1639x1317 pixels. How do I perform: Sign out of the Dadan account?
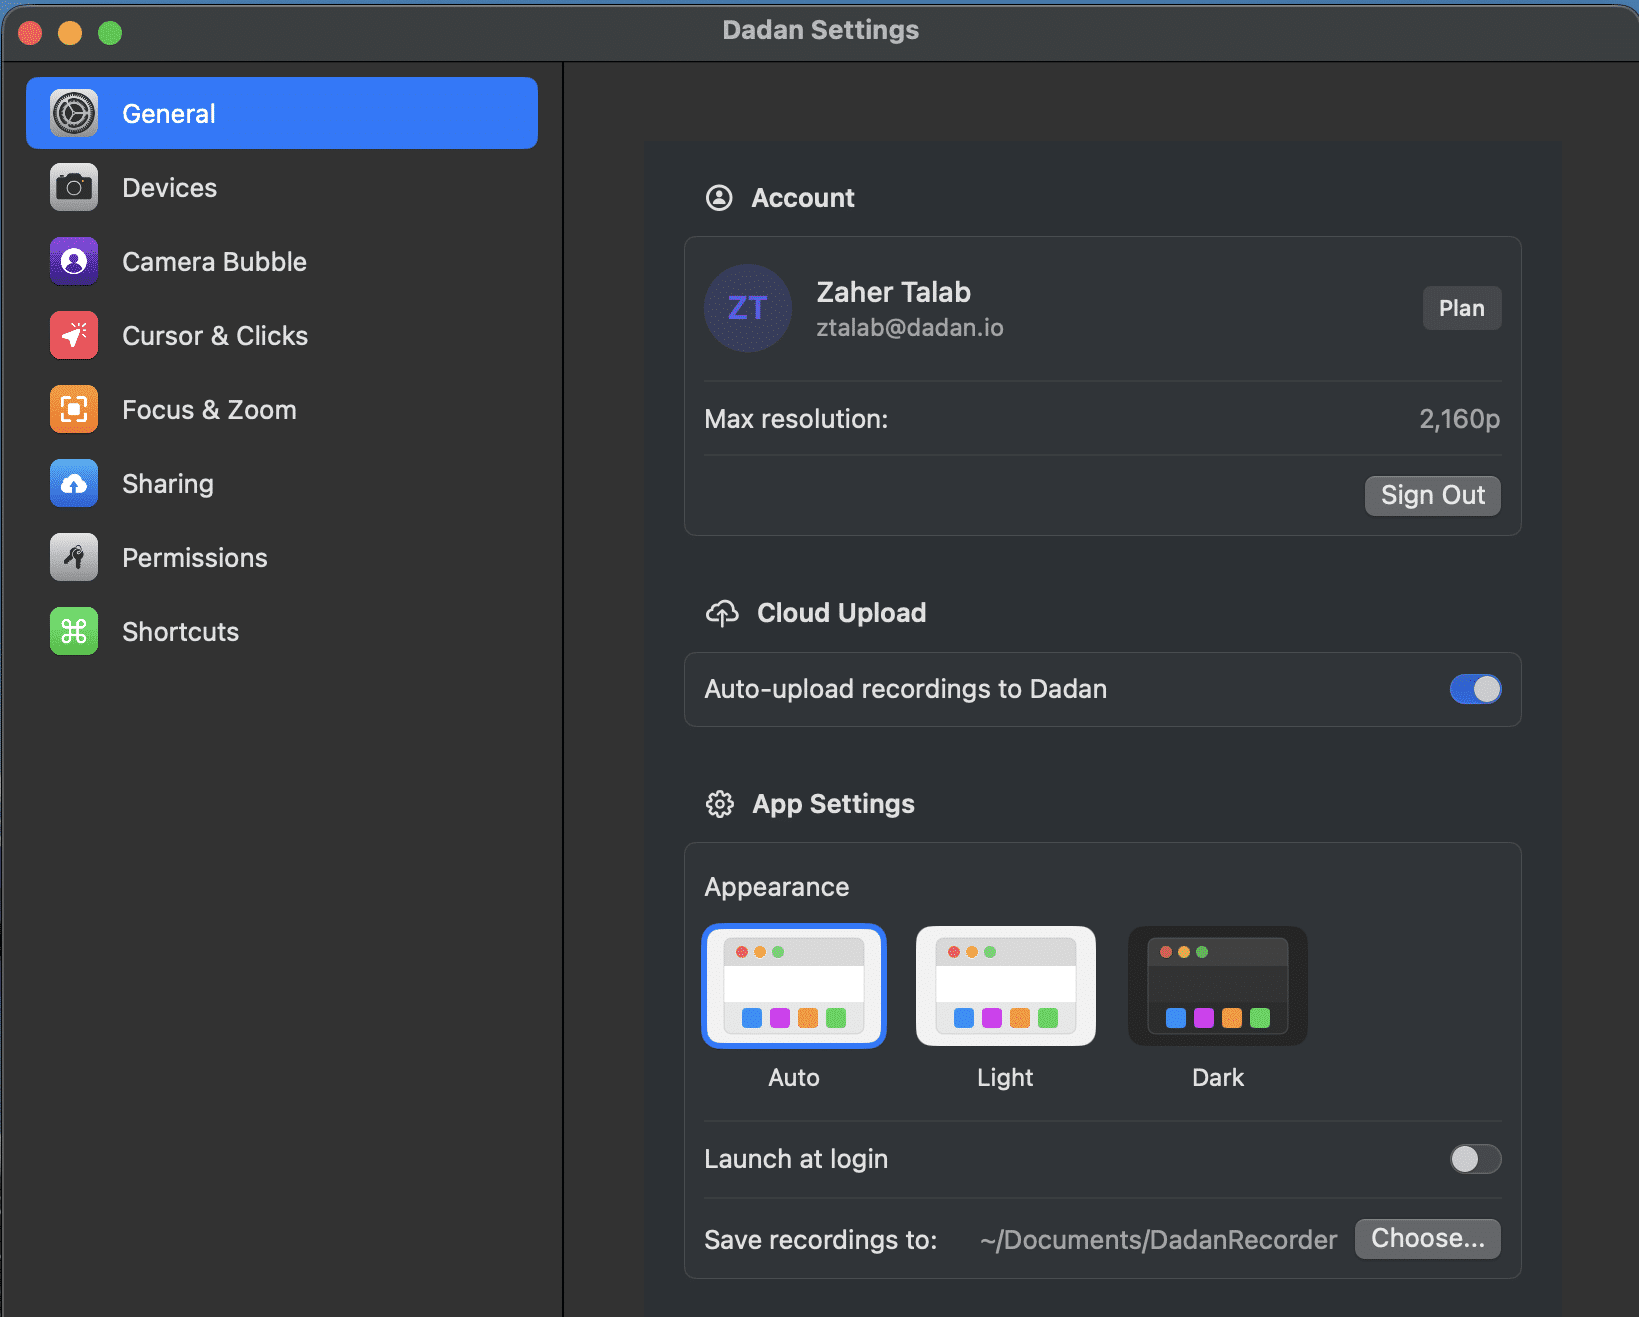pos(1432,495)
